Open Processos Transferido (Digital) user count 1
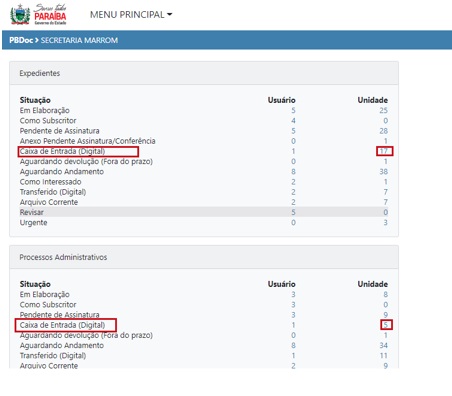 coord(293,356)
